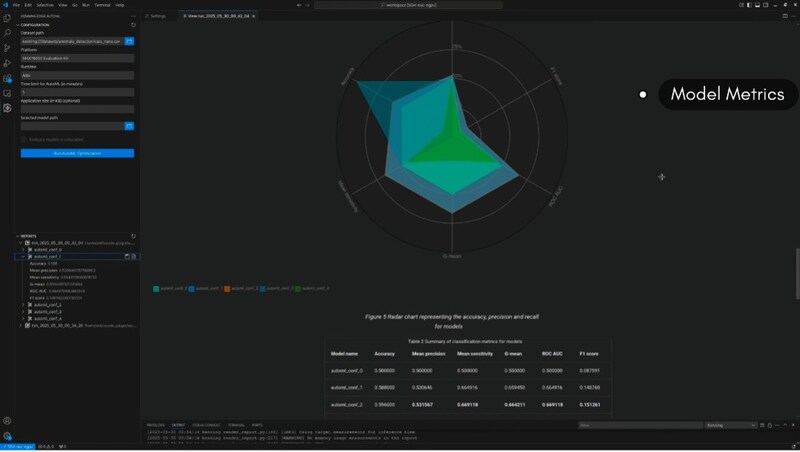
Task: Expand the automl_conf_2 report node
Action: coord(23,305)
